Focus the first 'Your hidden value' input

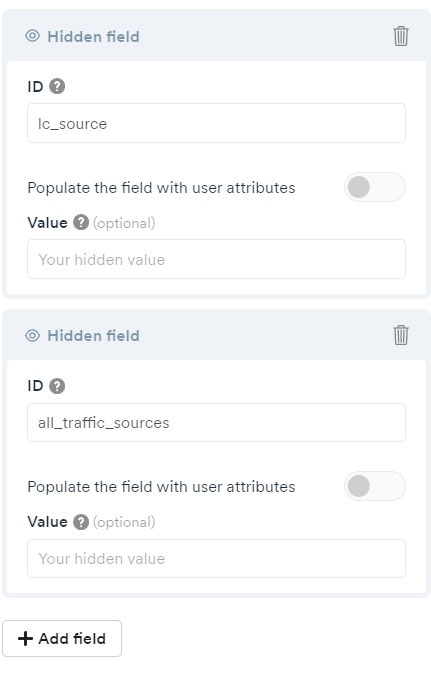tap(216, 259)
